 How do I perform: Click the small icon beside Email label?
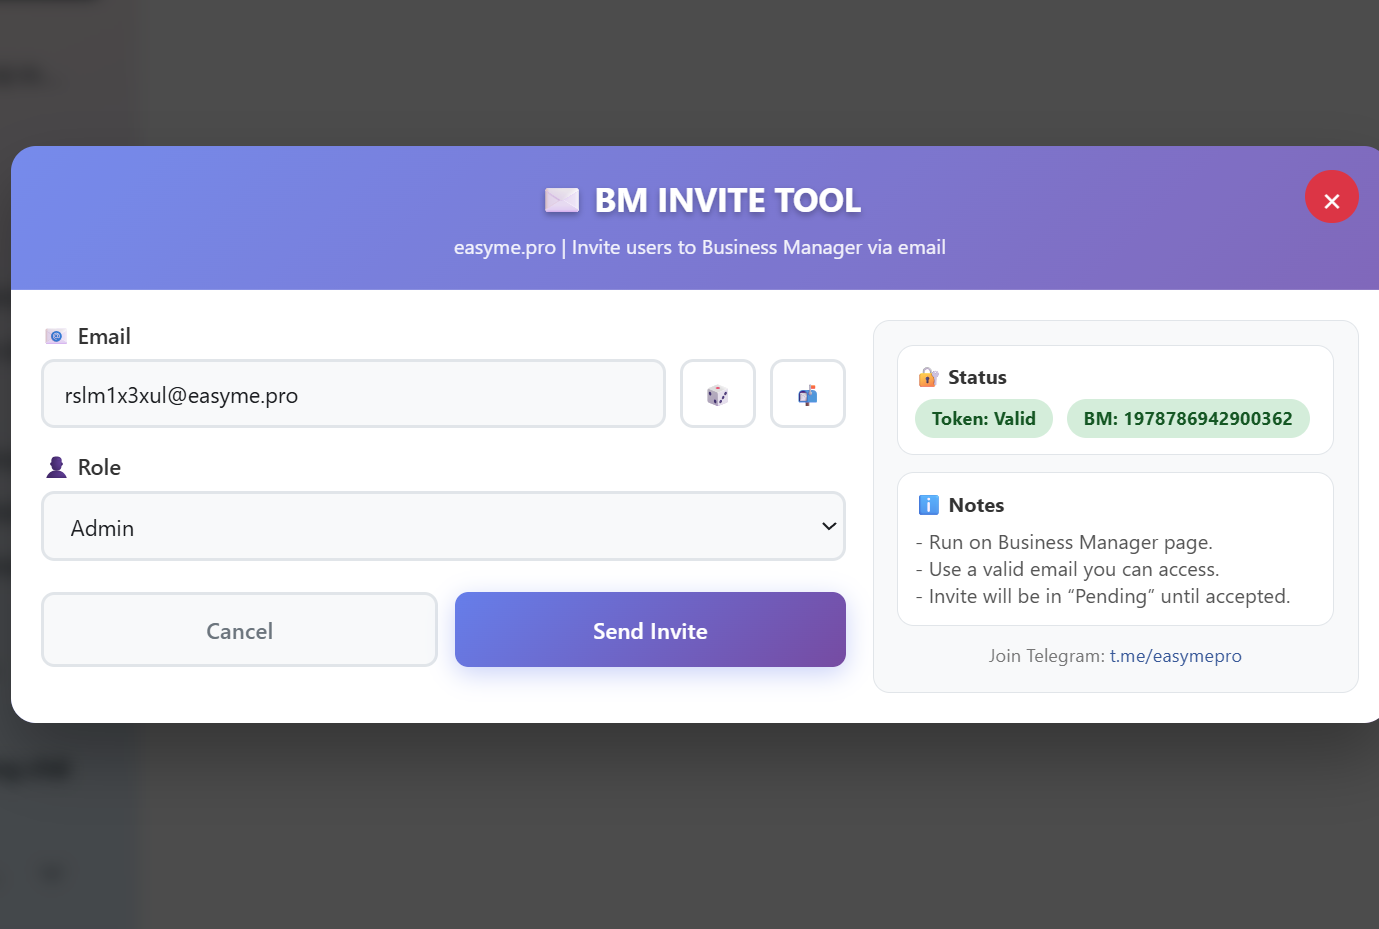pyautogui.click(x=56, y=336)
